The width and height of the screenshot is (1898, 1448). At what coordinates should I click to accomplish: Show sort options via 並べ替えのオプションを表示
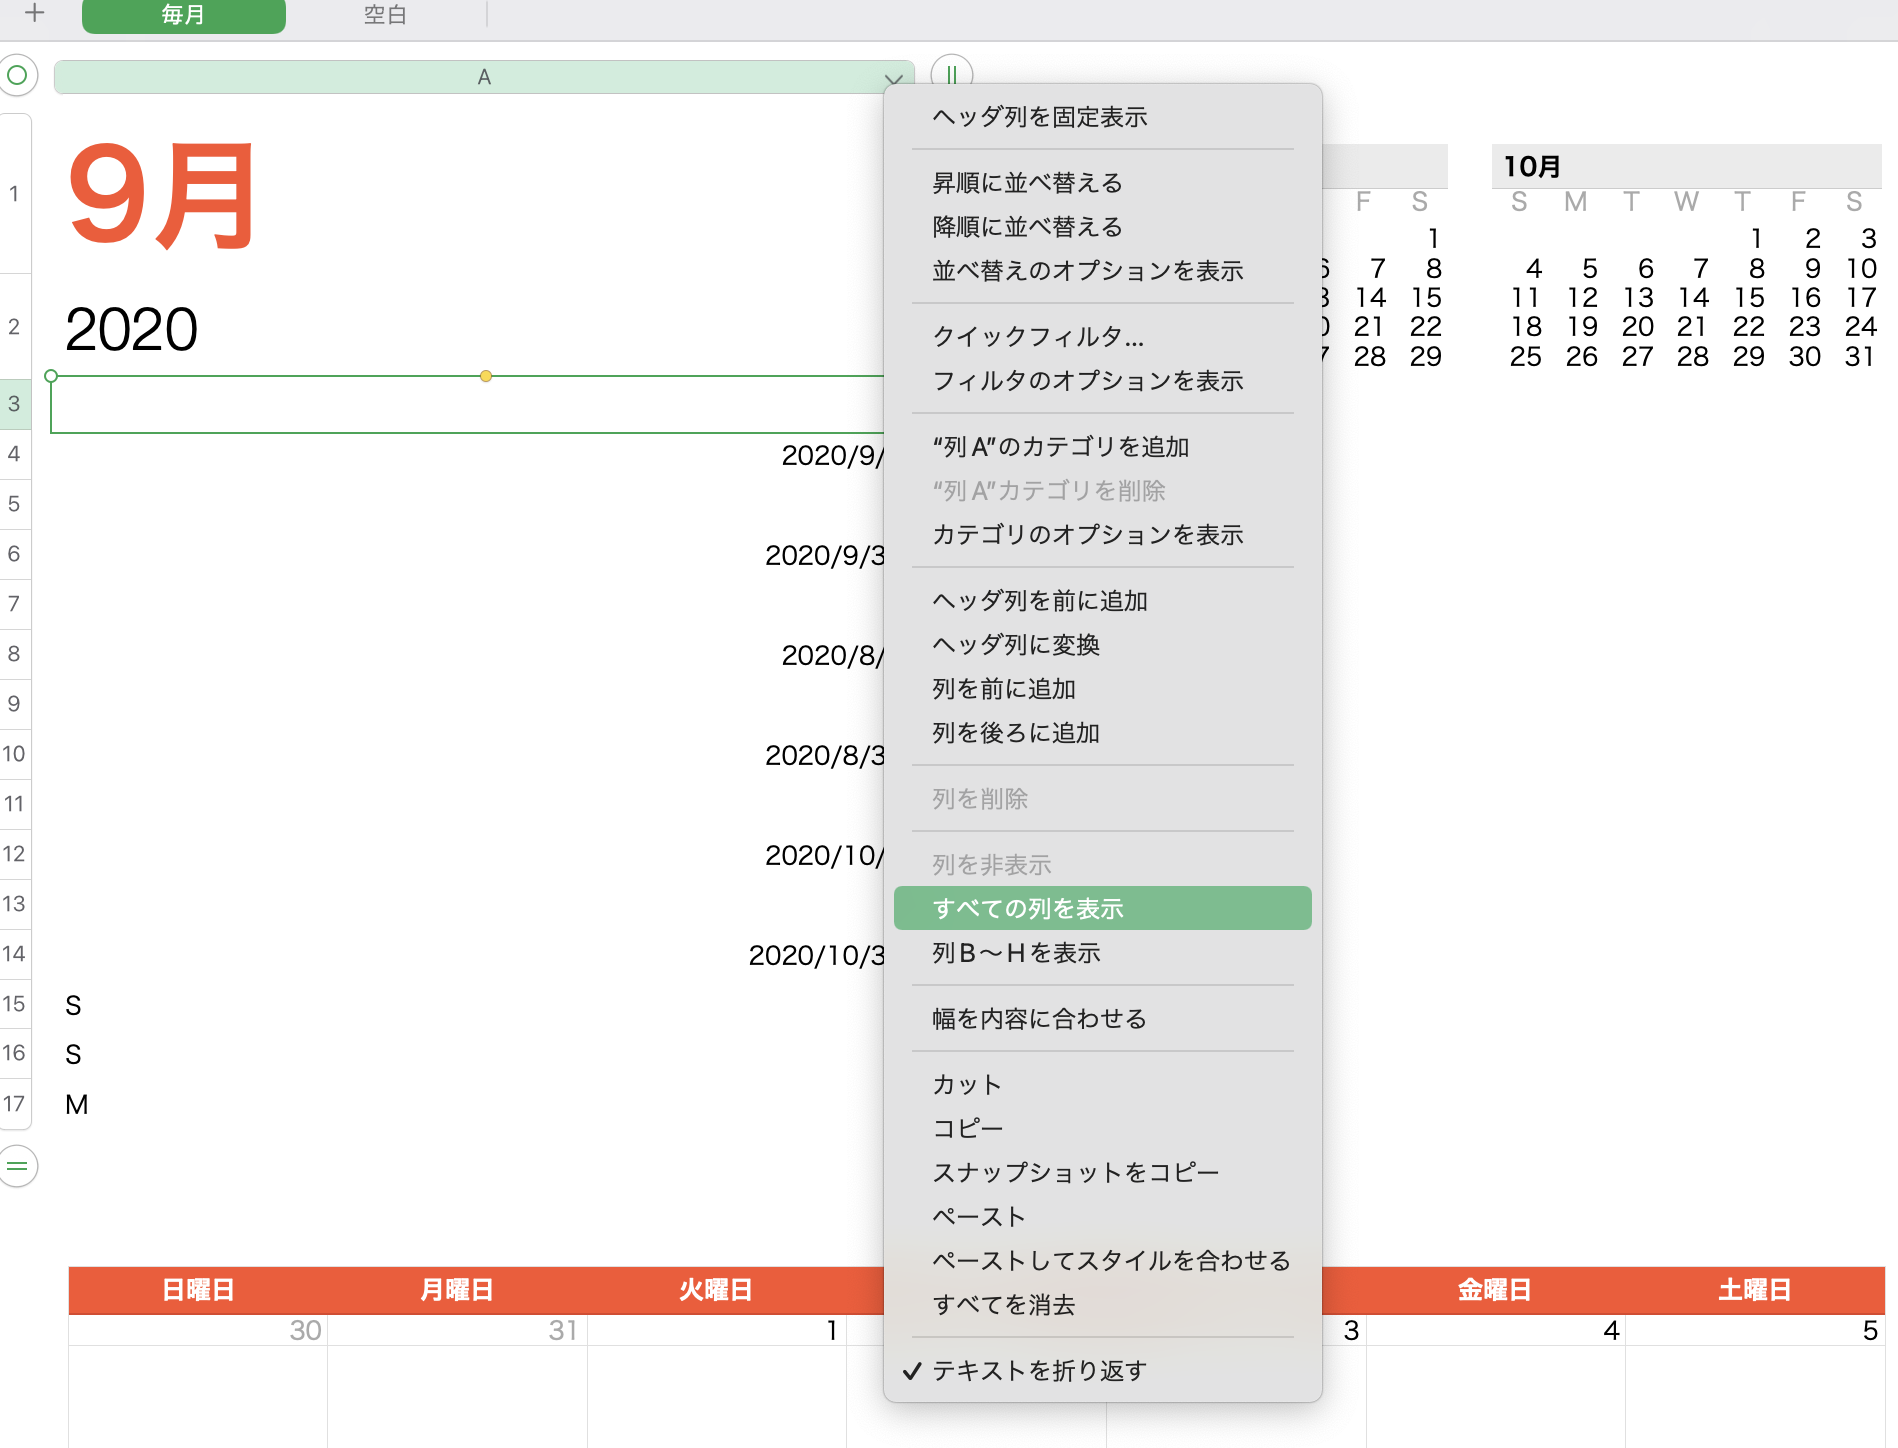click(x=1087, y=271)
